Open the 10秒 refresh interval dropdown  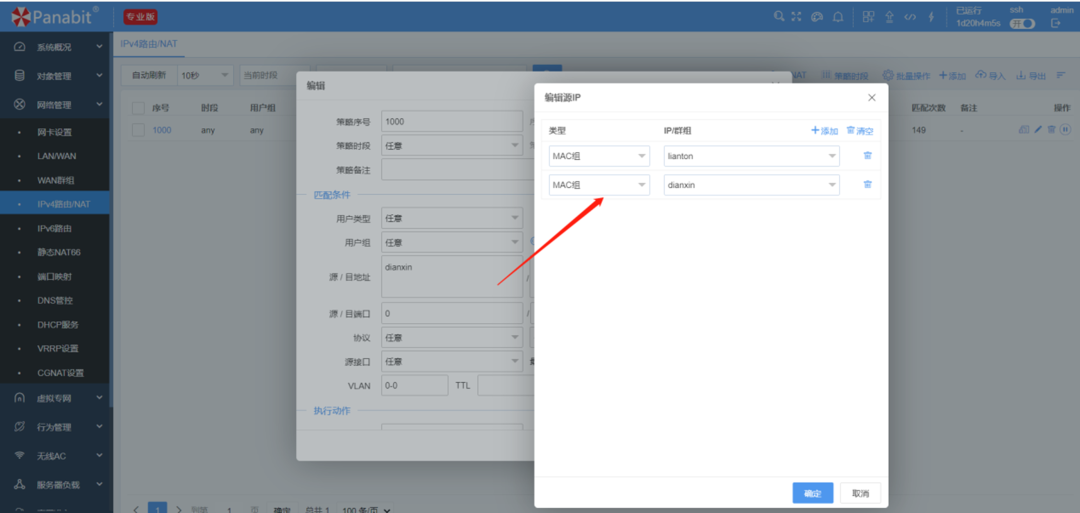coord(205,75)
